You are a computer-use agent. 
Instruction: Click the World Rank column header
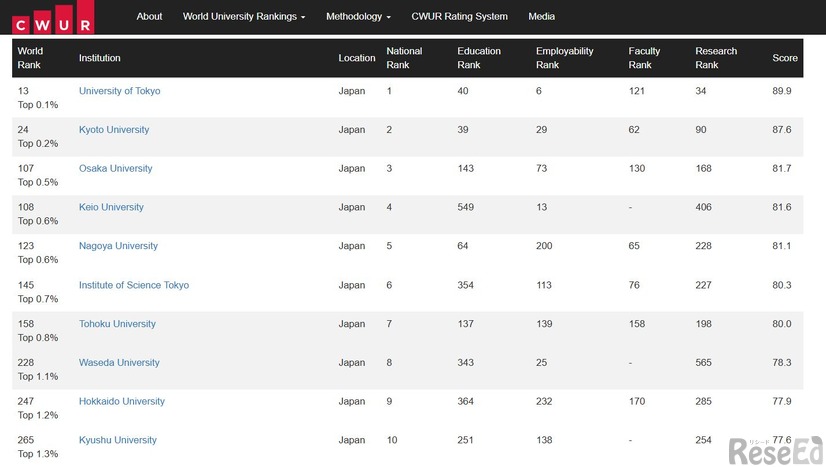click(30, 58)
